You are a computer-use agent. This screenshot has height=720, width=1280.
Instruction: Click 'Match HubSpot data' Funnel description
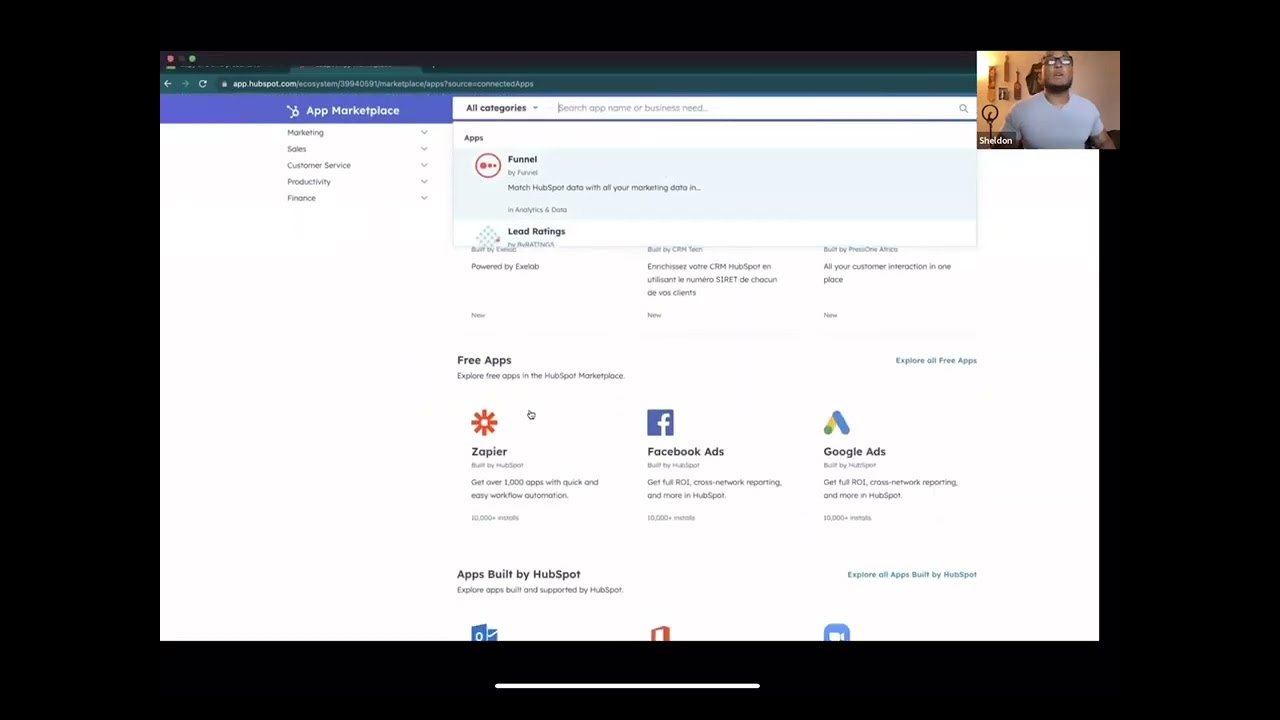click(x=604, y=187)
